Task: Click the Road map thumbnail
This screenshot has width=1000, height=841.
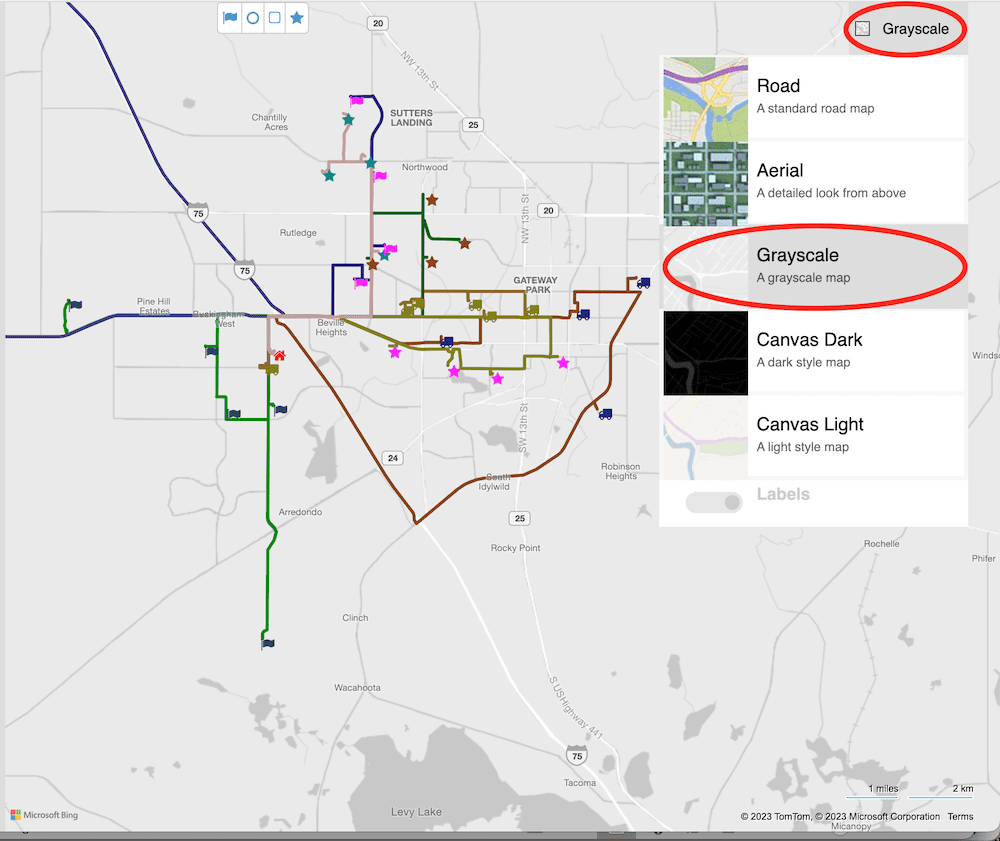Action: click(705, 99)
